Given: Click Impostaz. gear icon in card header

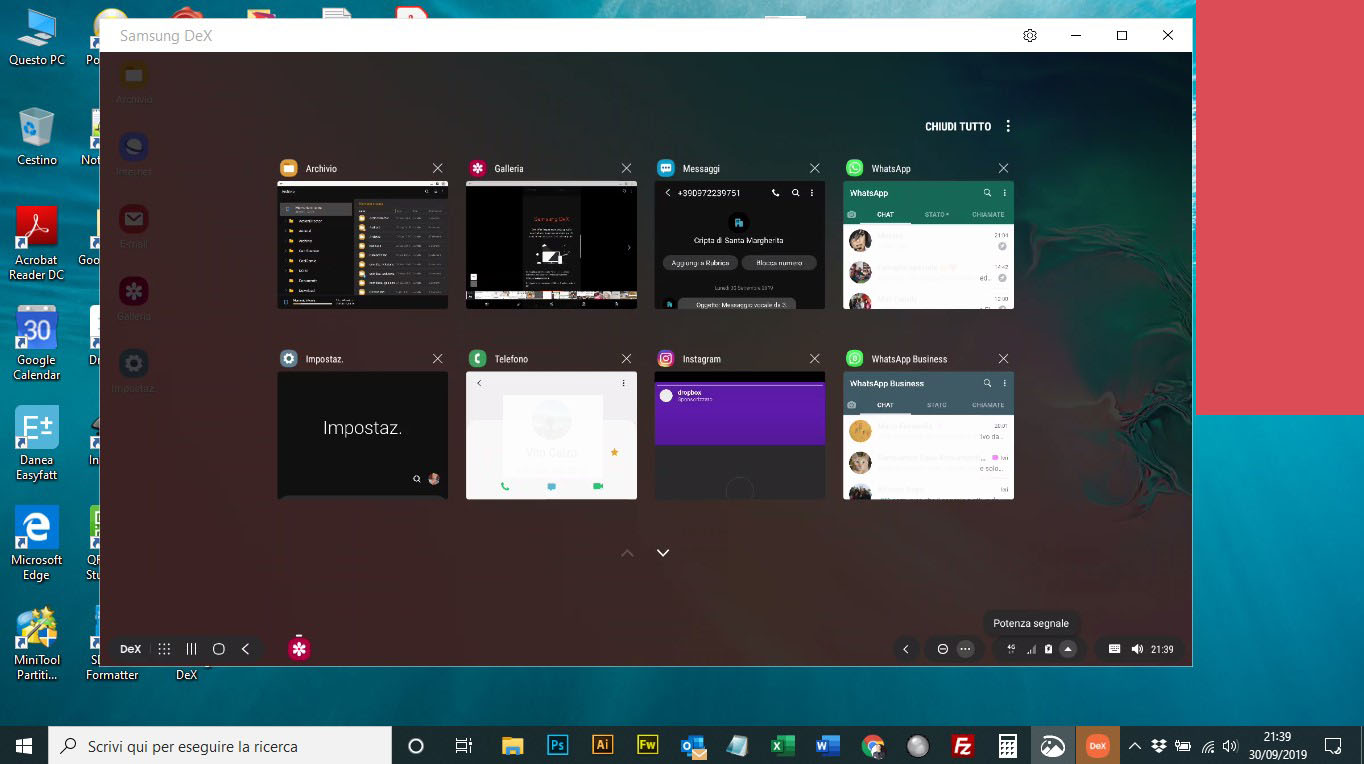Looking at the screenshot, I should click(288, 358).
